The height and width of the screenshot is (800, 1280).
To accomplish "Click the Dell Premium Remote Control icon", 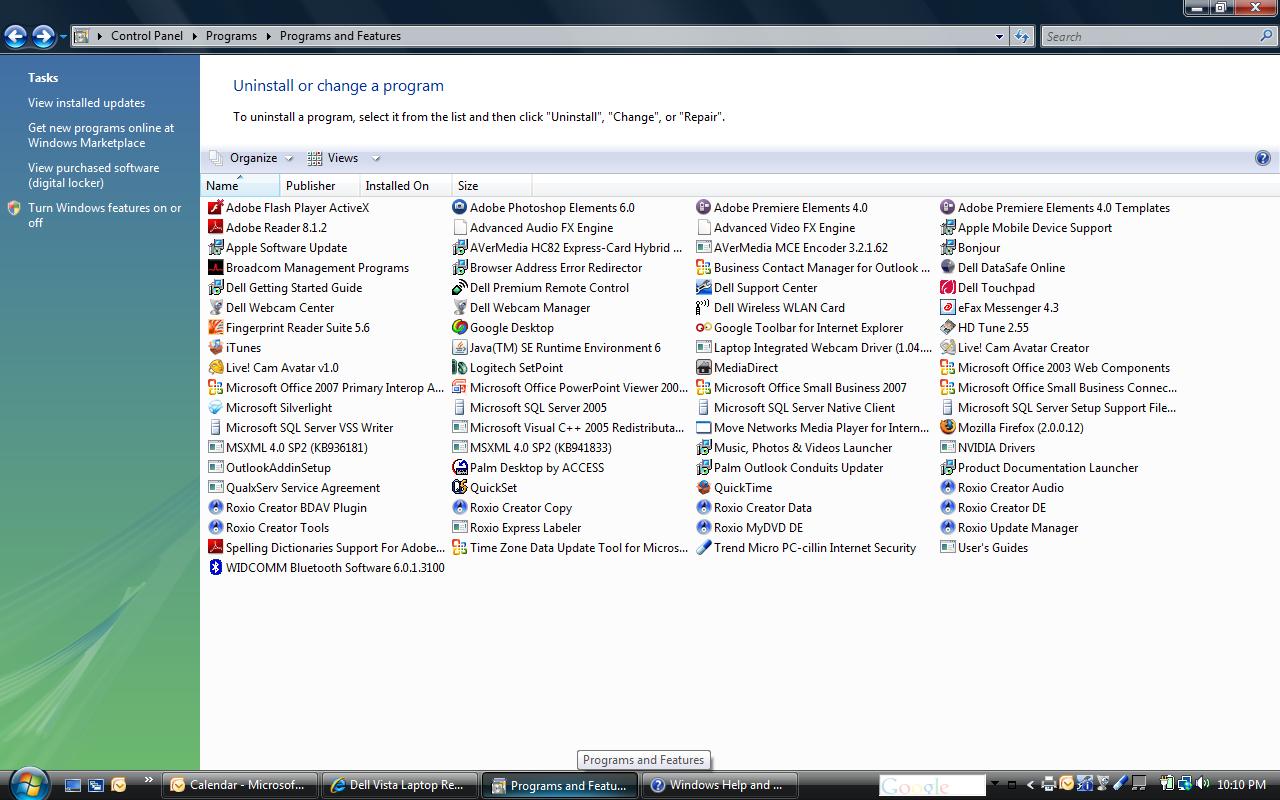I will coord(459,288).
